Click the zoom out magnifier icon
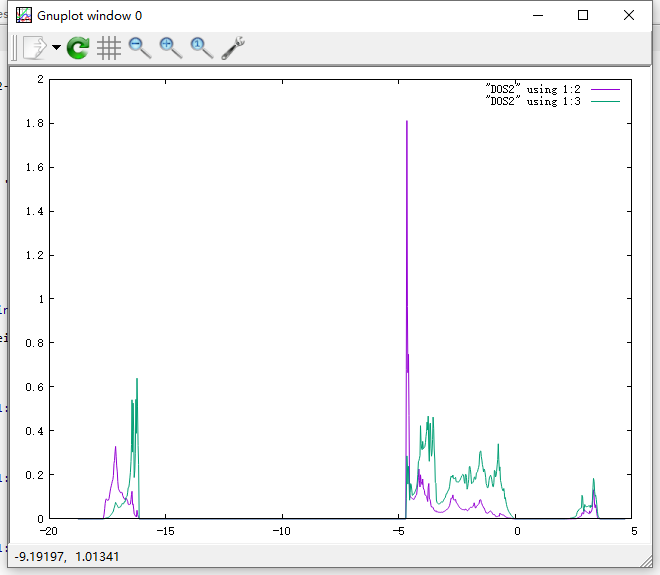The width and height of the screenshot is (660, 575). [140, 48]
